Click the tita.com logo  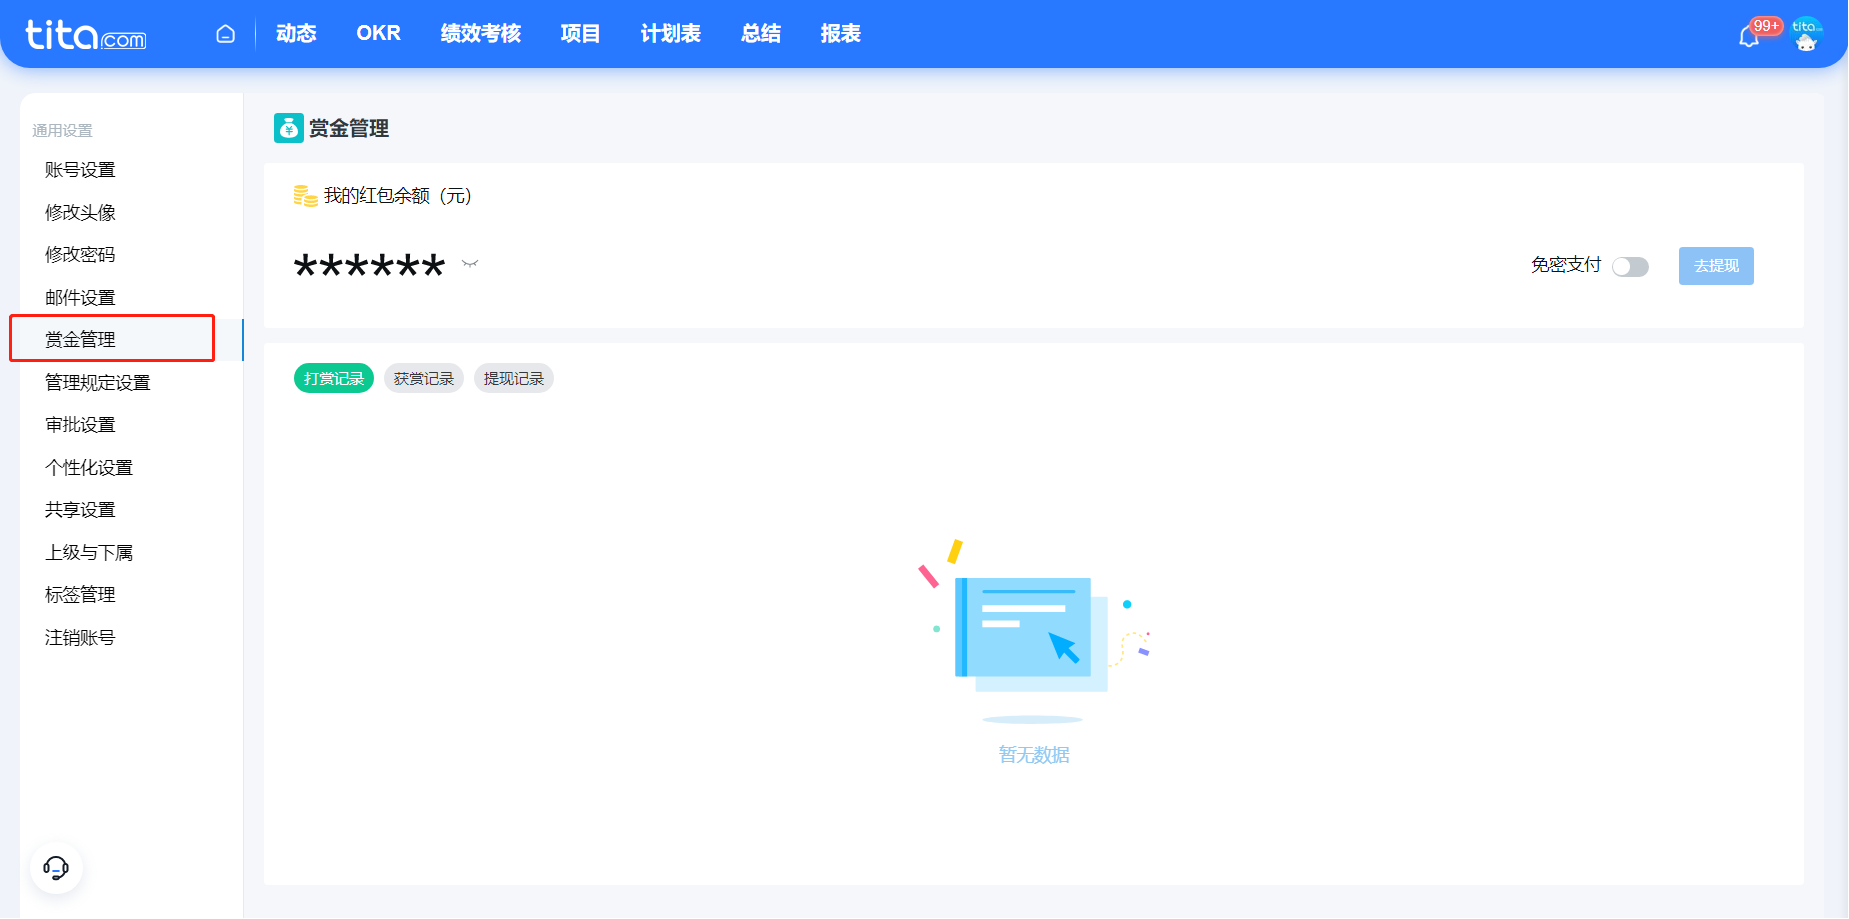click(x=86, y=35)
